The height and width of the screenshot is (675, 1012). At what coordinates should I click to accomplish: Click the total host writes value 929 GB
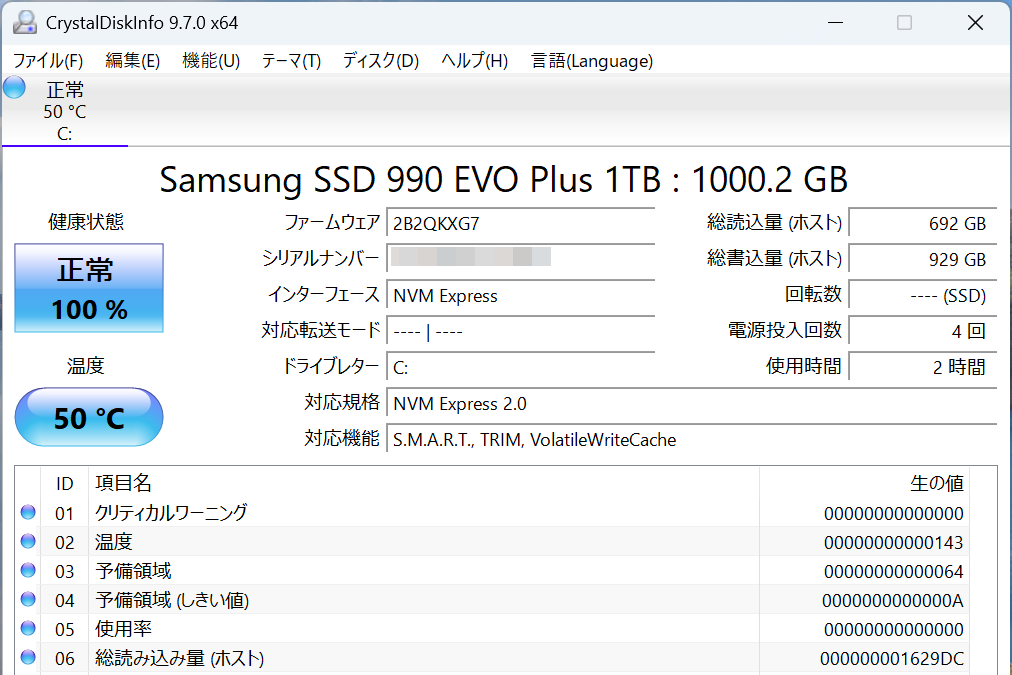pyautogui.click(x=923, y=259)
